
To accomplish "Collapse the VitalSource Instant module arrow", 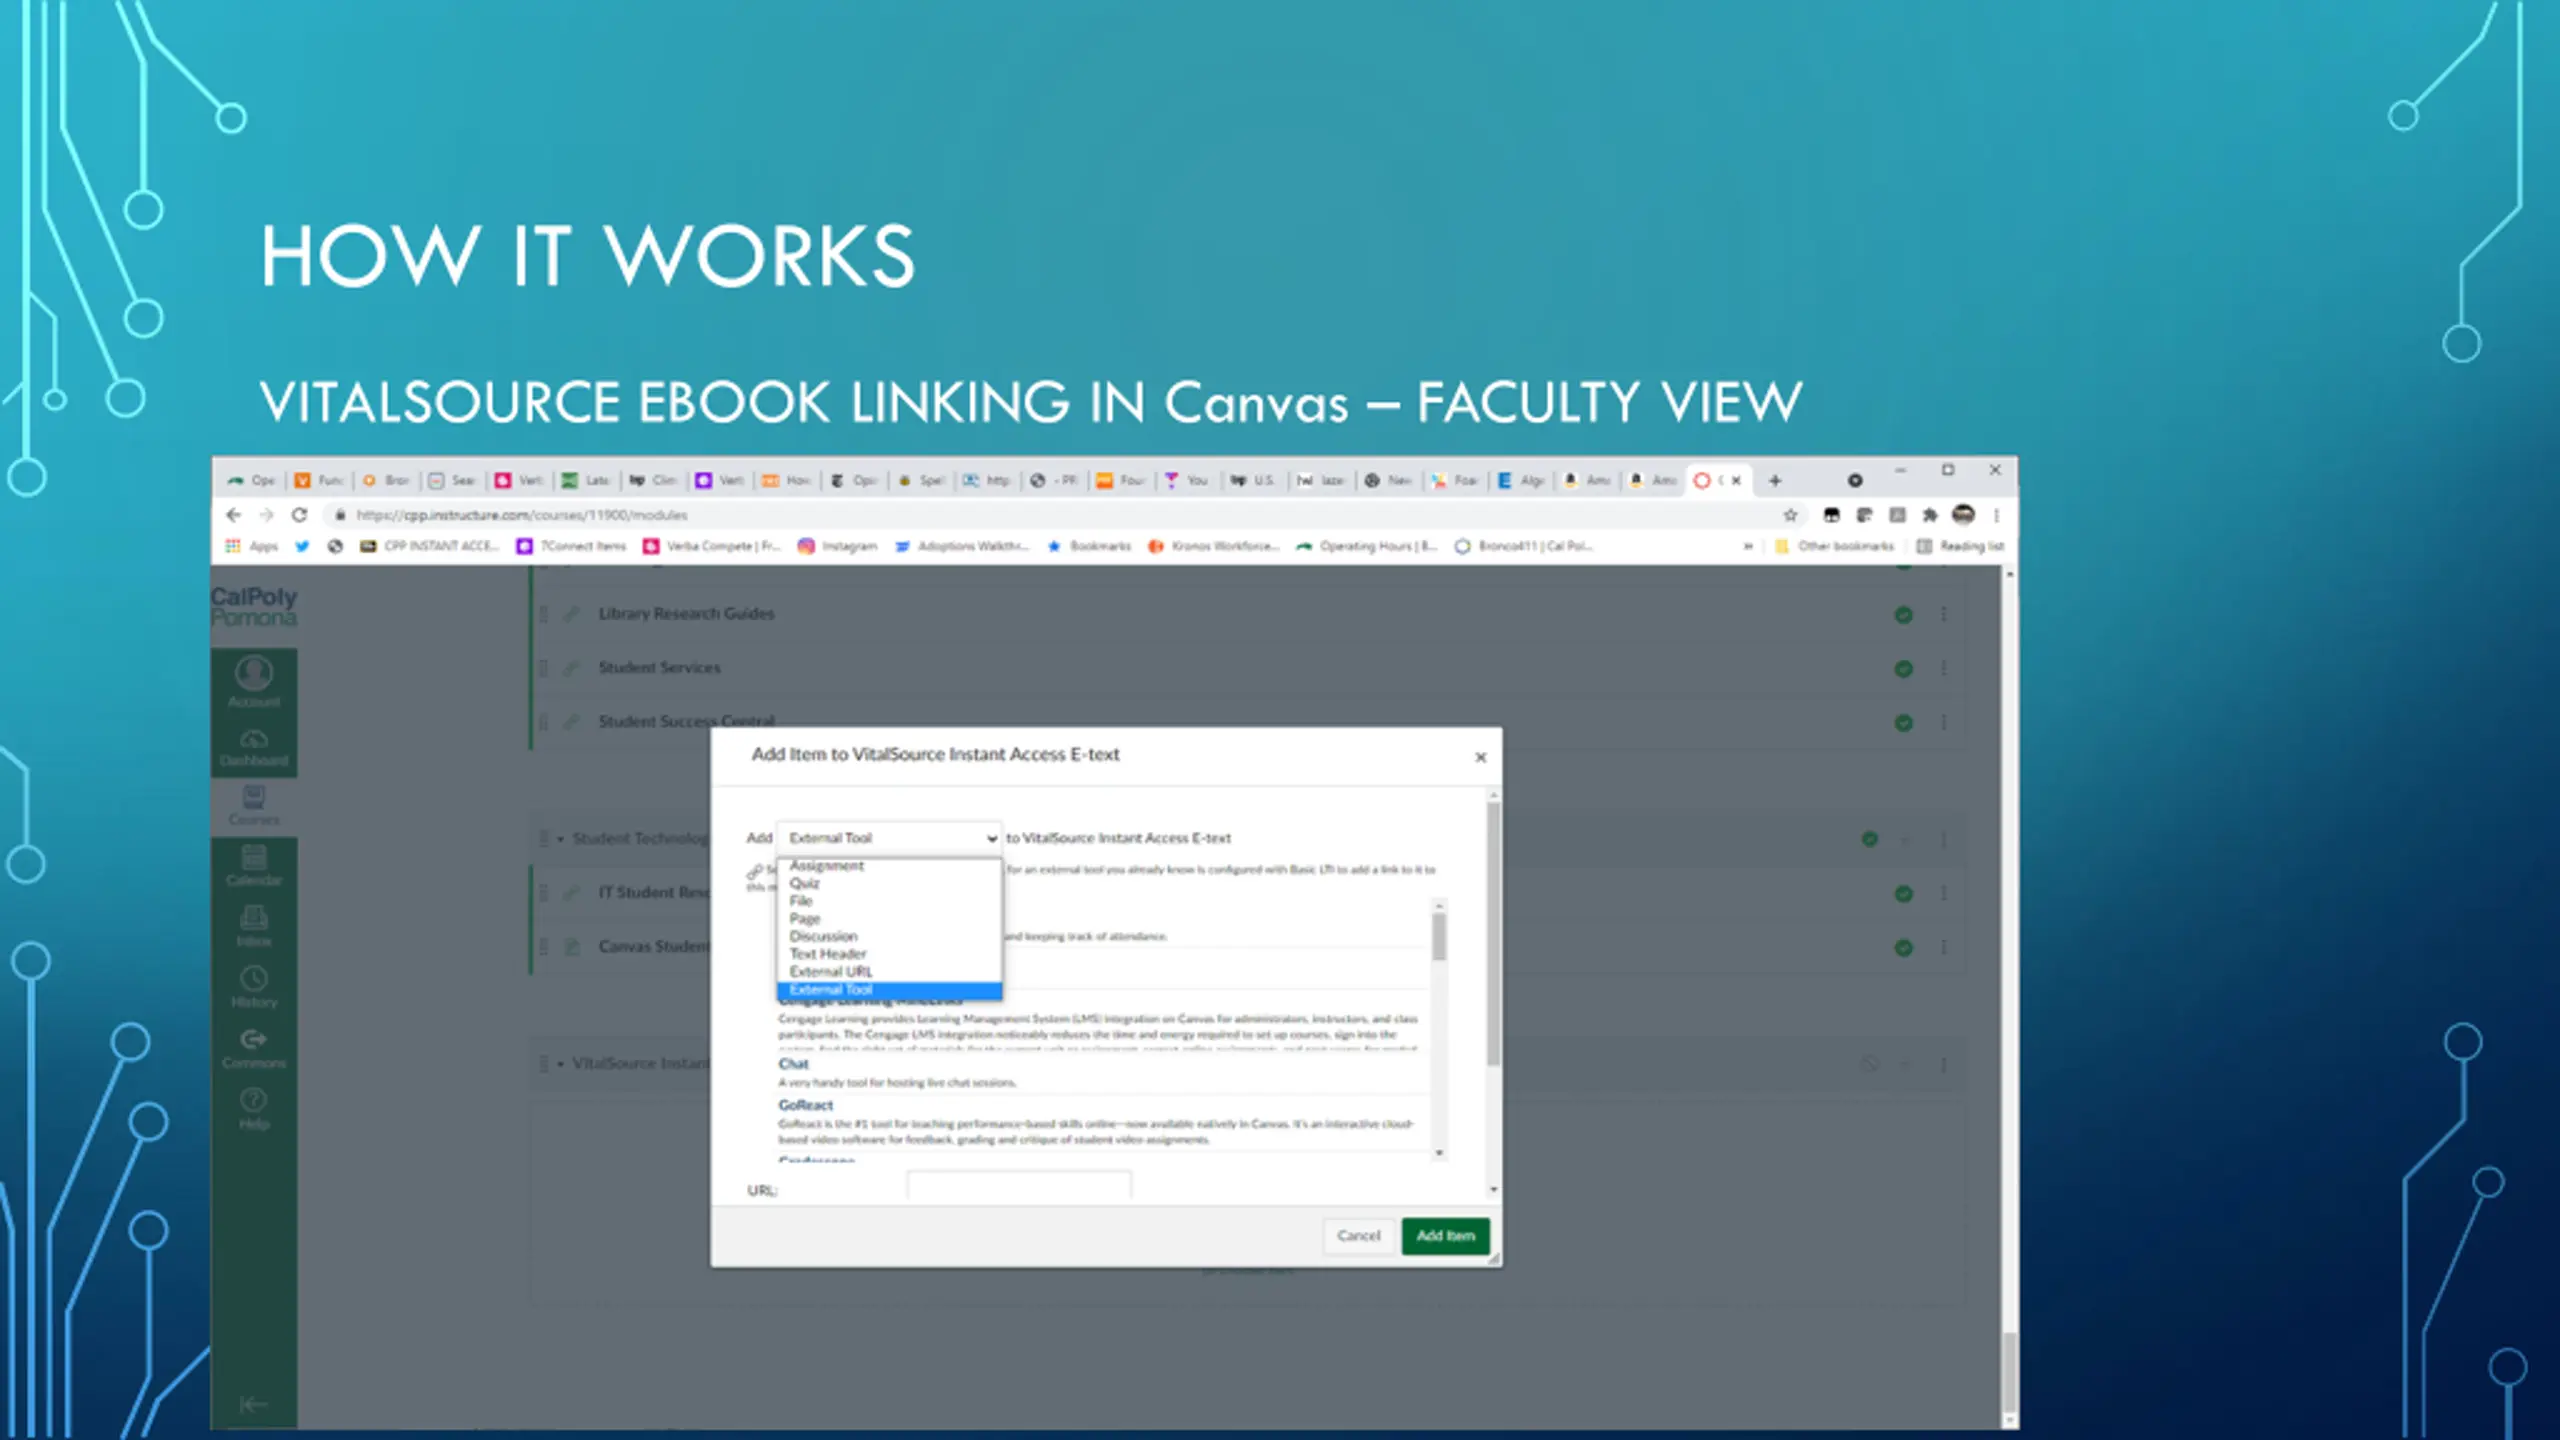I will [x=560, y=1064].
